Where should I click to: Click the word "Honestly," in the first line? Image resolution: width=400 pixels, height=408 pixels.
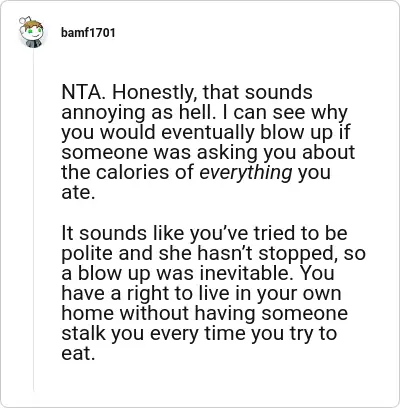click(154, 93)
